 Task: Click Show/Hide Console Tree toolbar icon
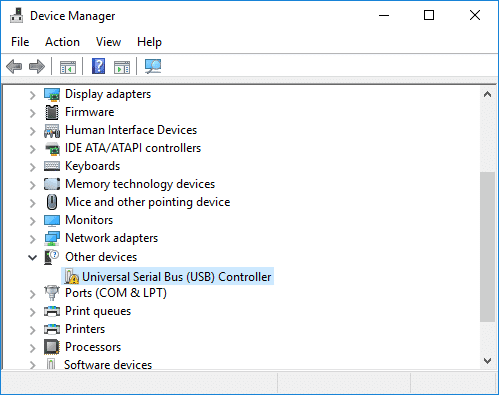point(68,67)
